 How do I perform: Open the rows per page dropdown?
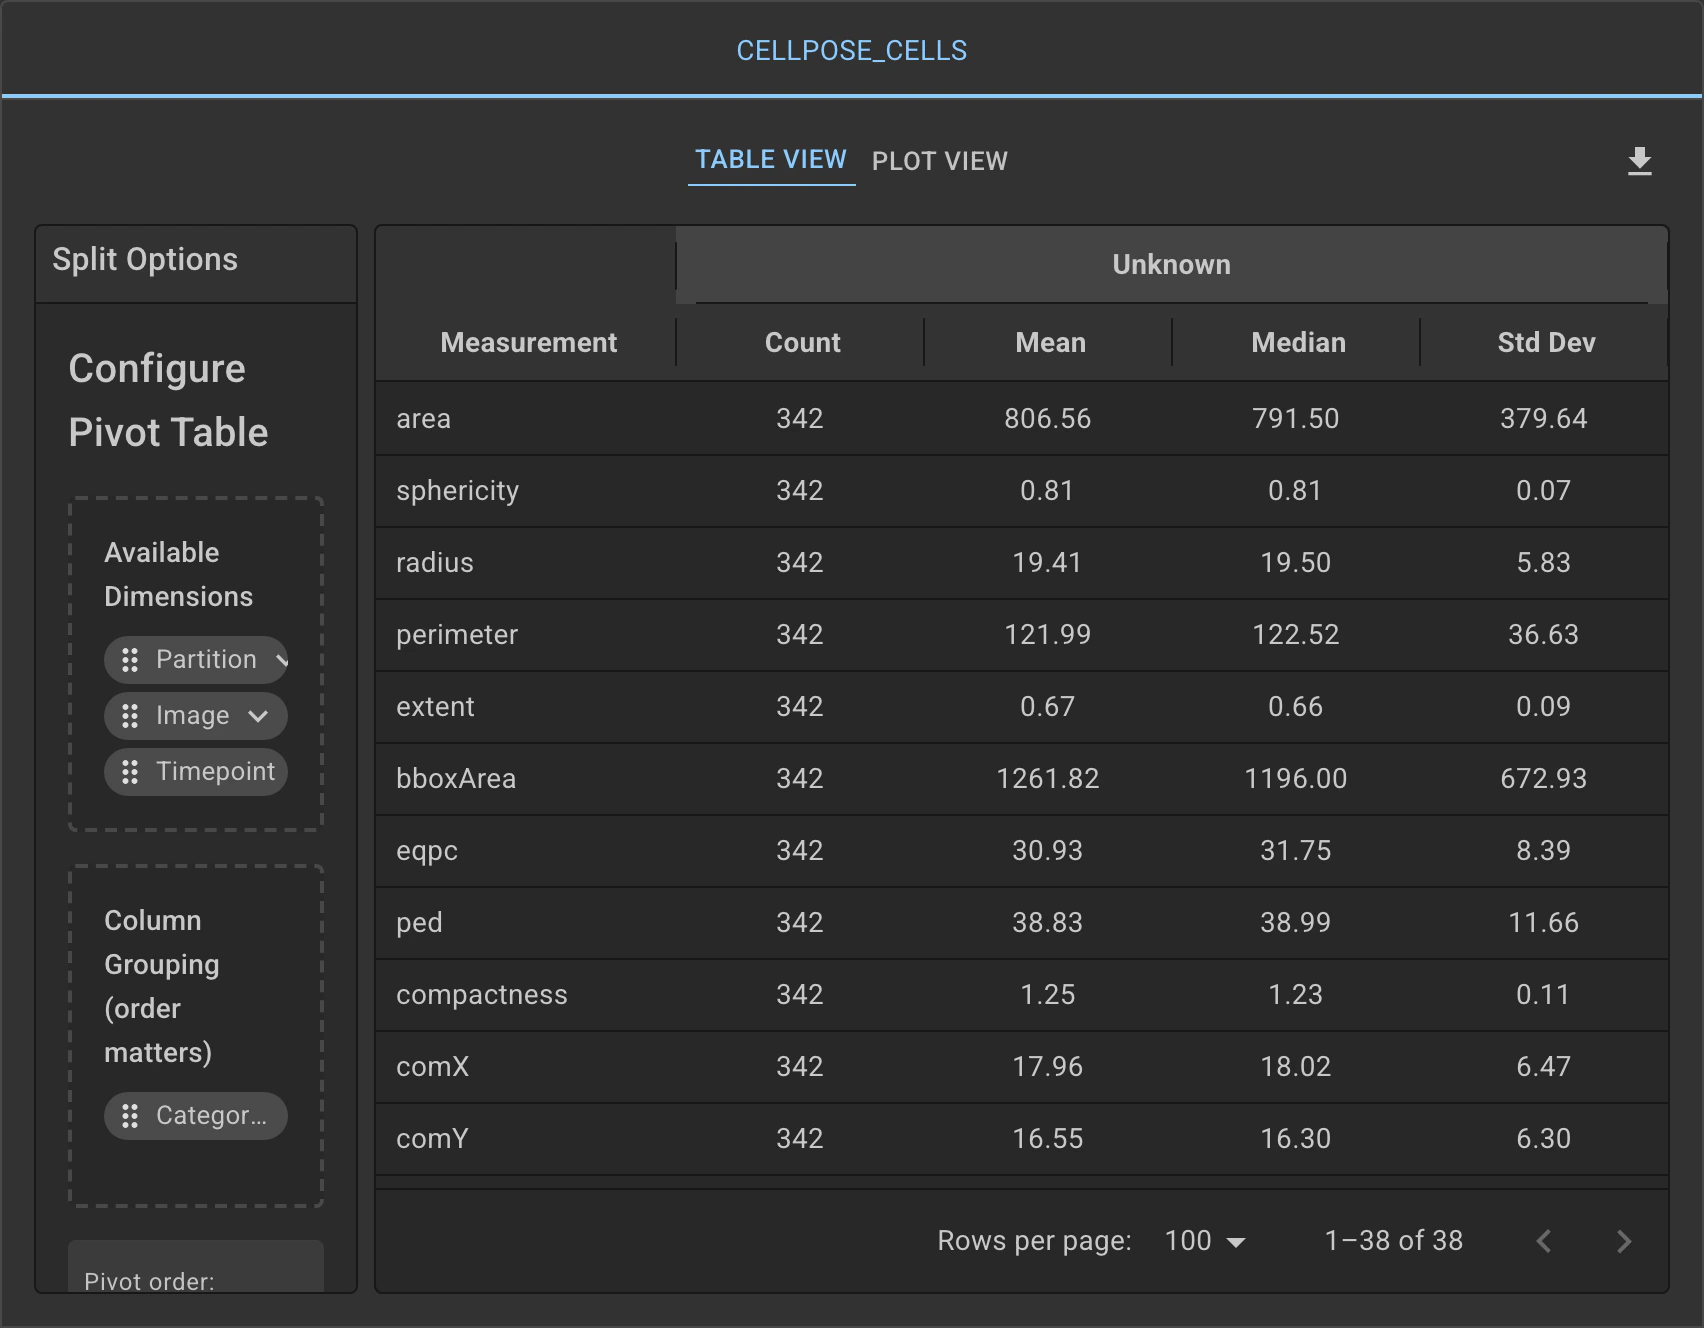[1205, 1241]
